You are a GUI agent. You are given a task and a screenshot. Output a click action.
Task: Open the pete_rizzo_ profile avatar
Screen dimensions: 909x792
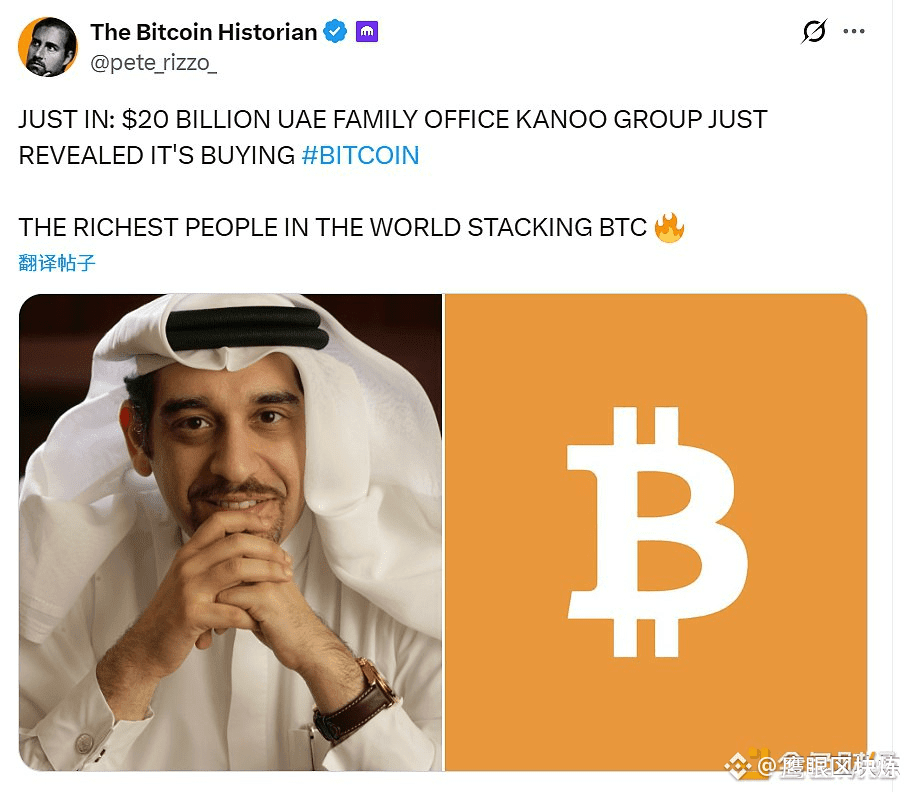click(48, 47)
